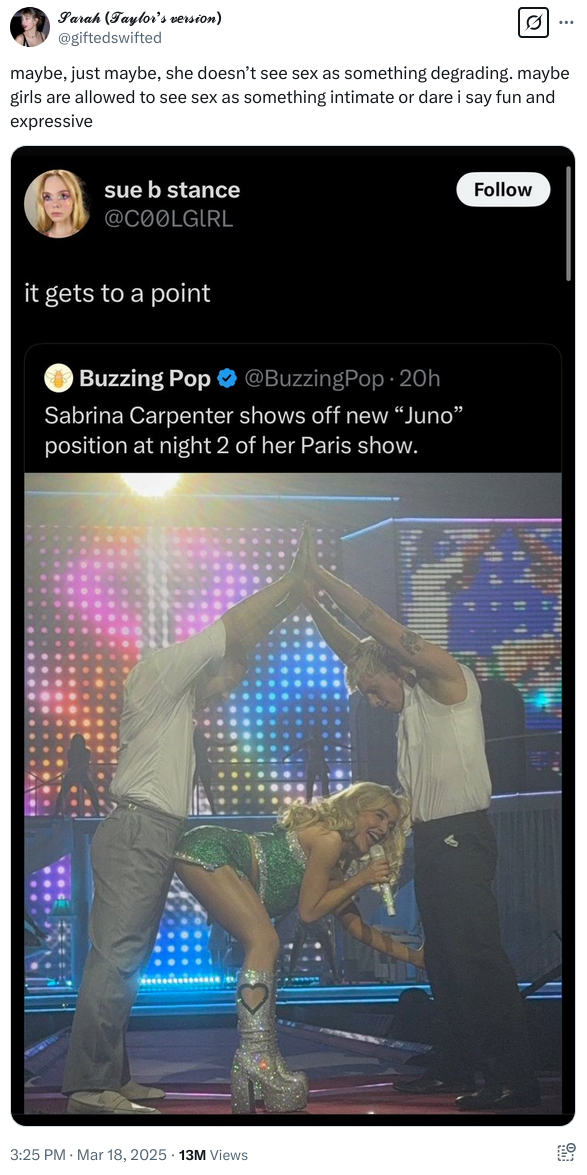Click Sarah's profile avatar
Screen dimensions: 587x1175
pyautogui.click(x=29, y=27)
